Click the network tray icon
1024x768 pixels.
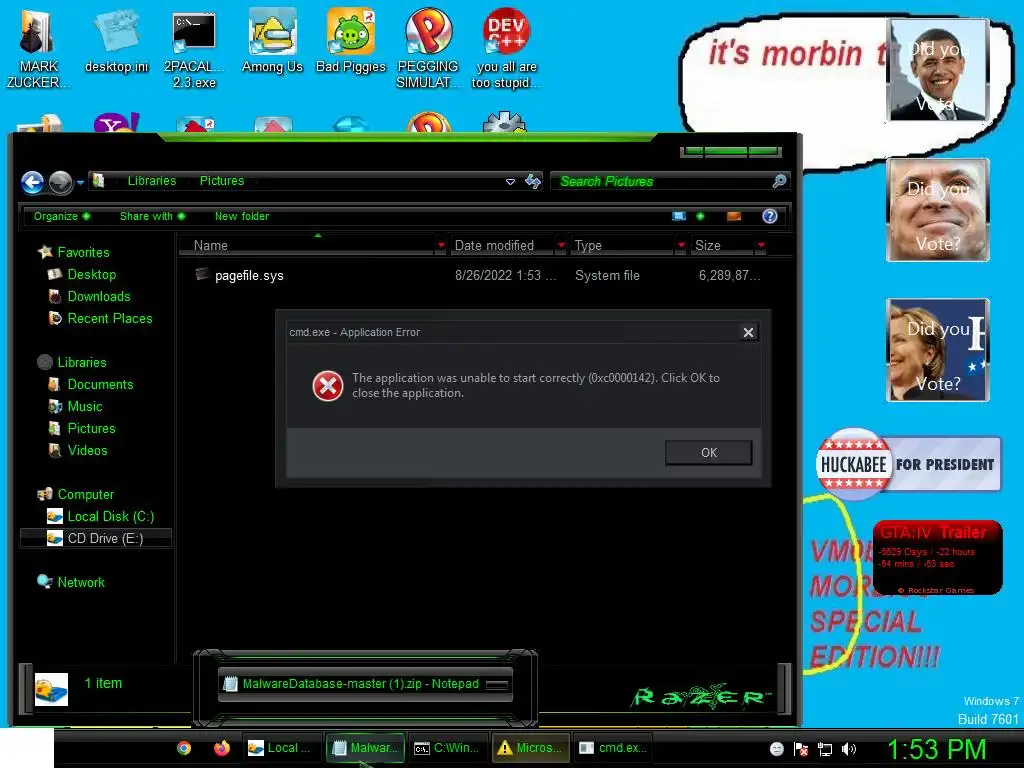(x=825, y=749)
